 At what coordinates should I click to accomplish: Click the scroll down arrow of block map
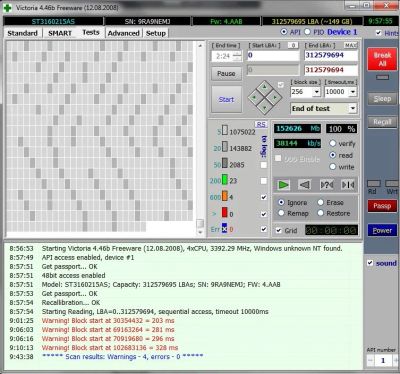click(x=200, y=232)
